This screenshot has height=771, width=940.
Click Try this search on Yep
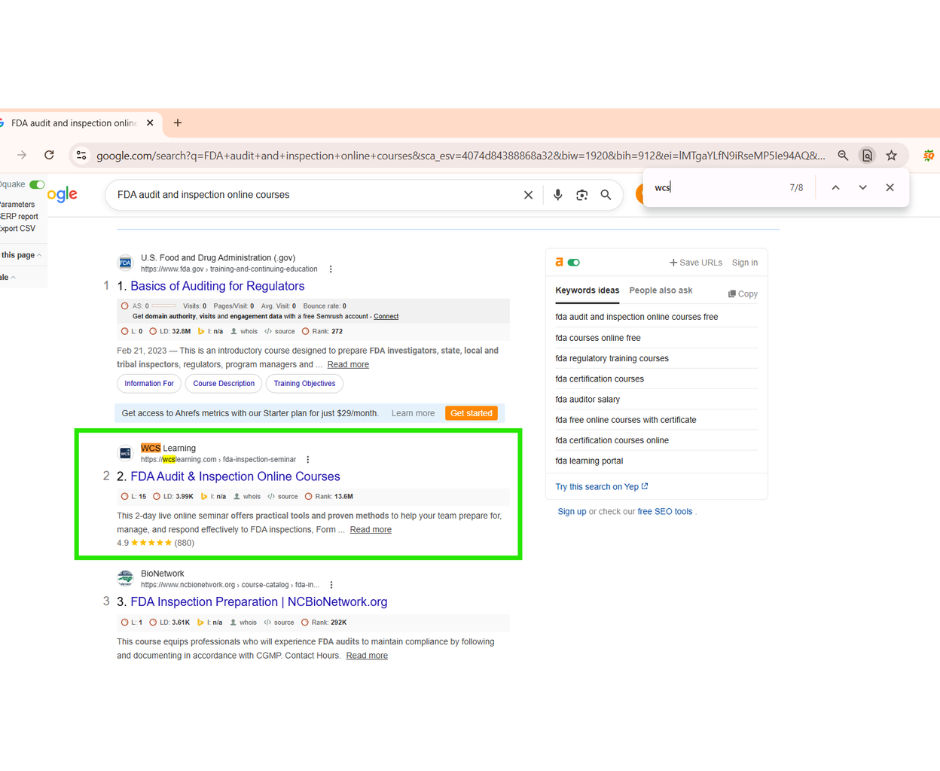601,487
